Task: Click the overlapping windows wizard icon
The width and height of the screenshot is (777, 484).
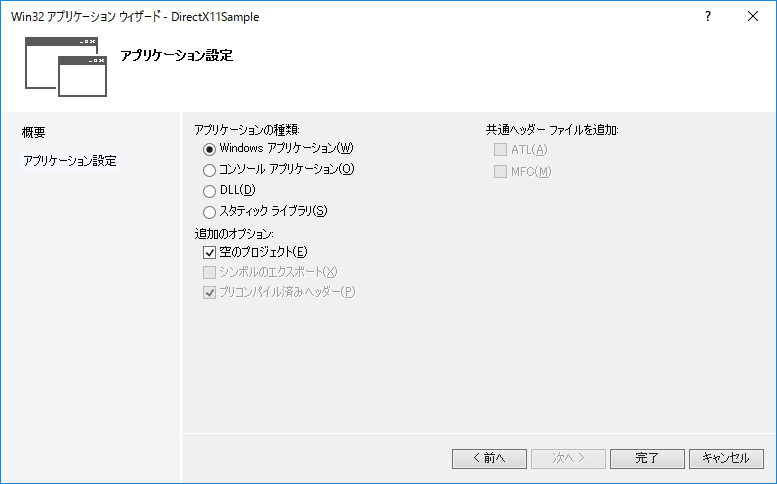Action: tap(66, 67)
